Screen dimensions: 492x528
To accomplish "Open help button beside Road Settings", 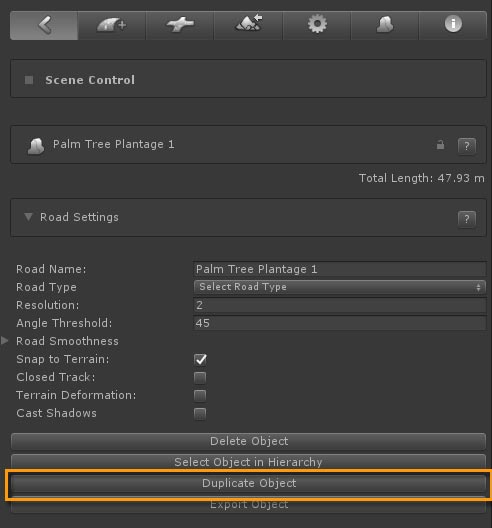I will [x=467, y=219].
